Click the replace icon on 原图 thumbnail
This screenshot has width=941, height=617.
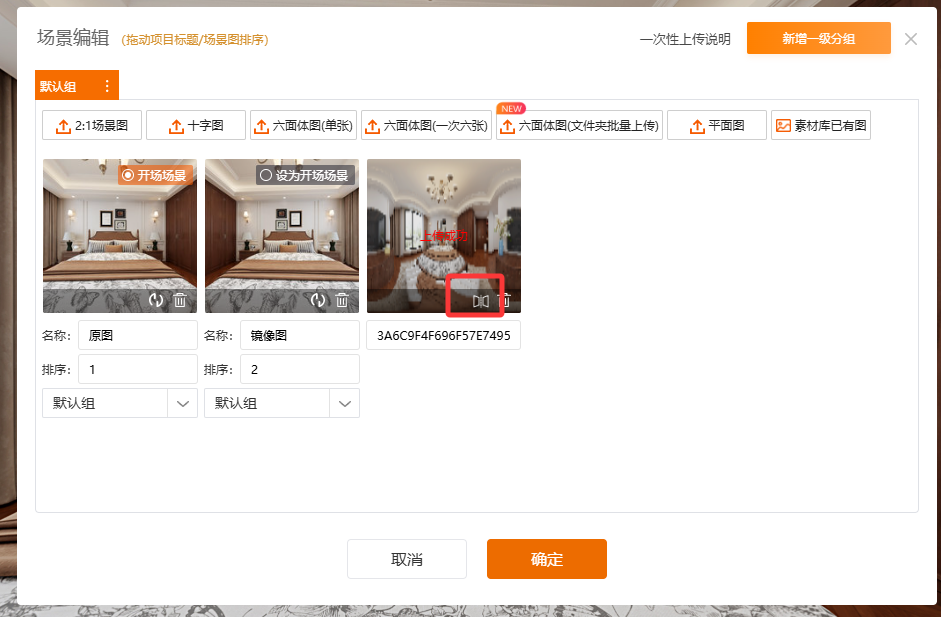(156, 300)
